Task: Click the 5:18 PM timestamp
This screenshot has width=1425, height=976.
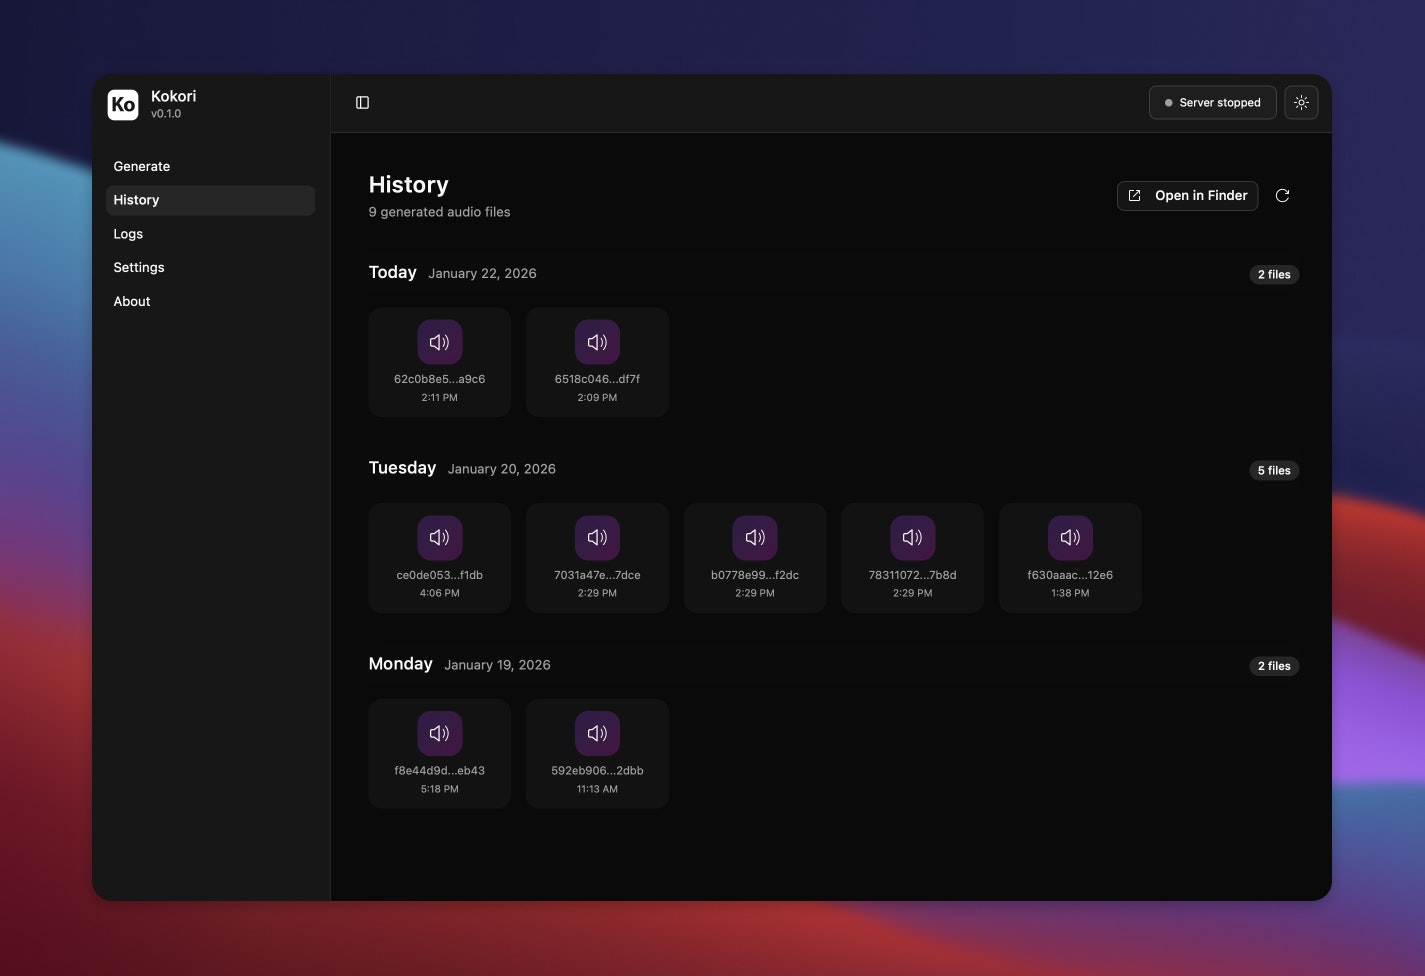Action: tap(440, 789)
